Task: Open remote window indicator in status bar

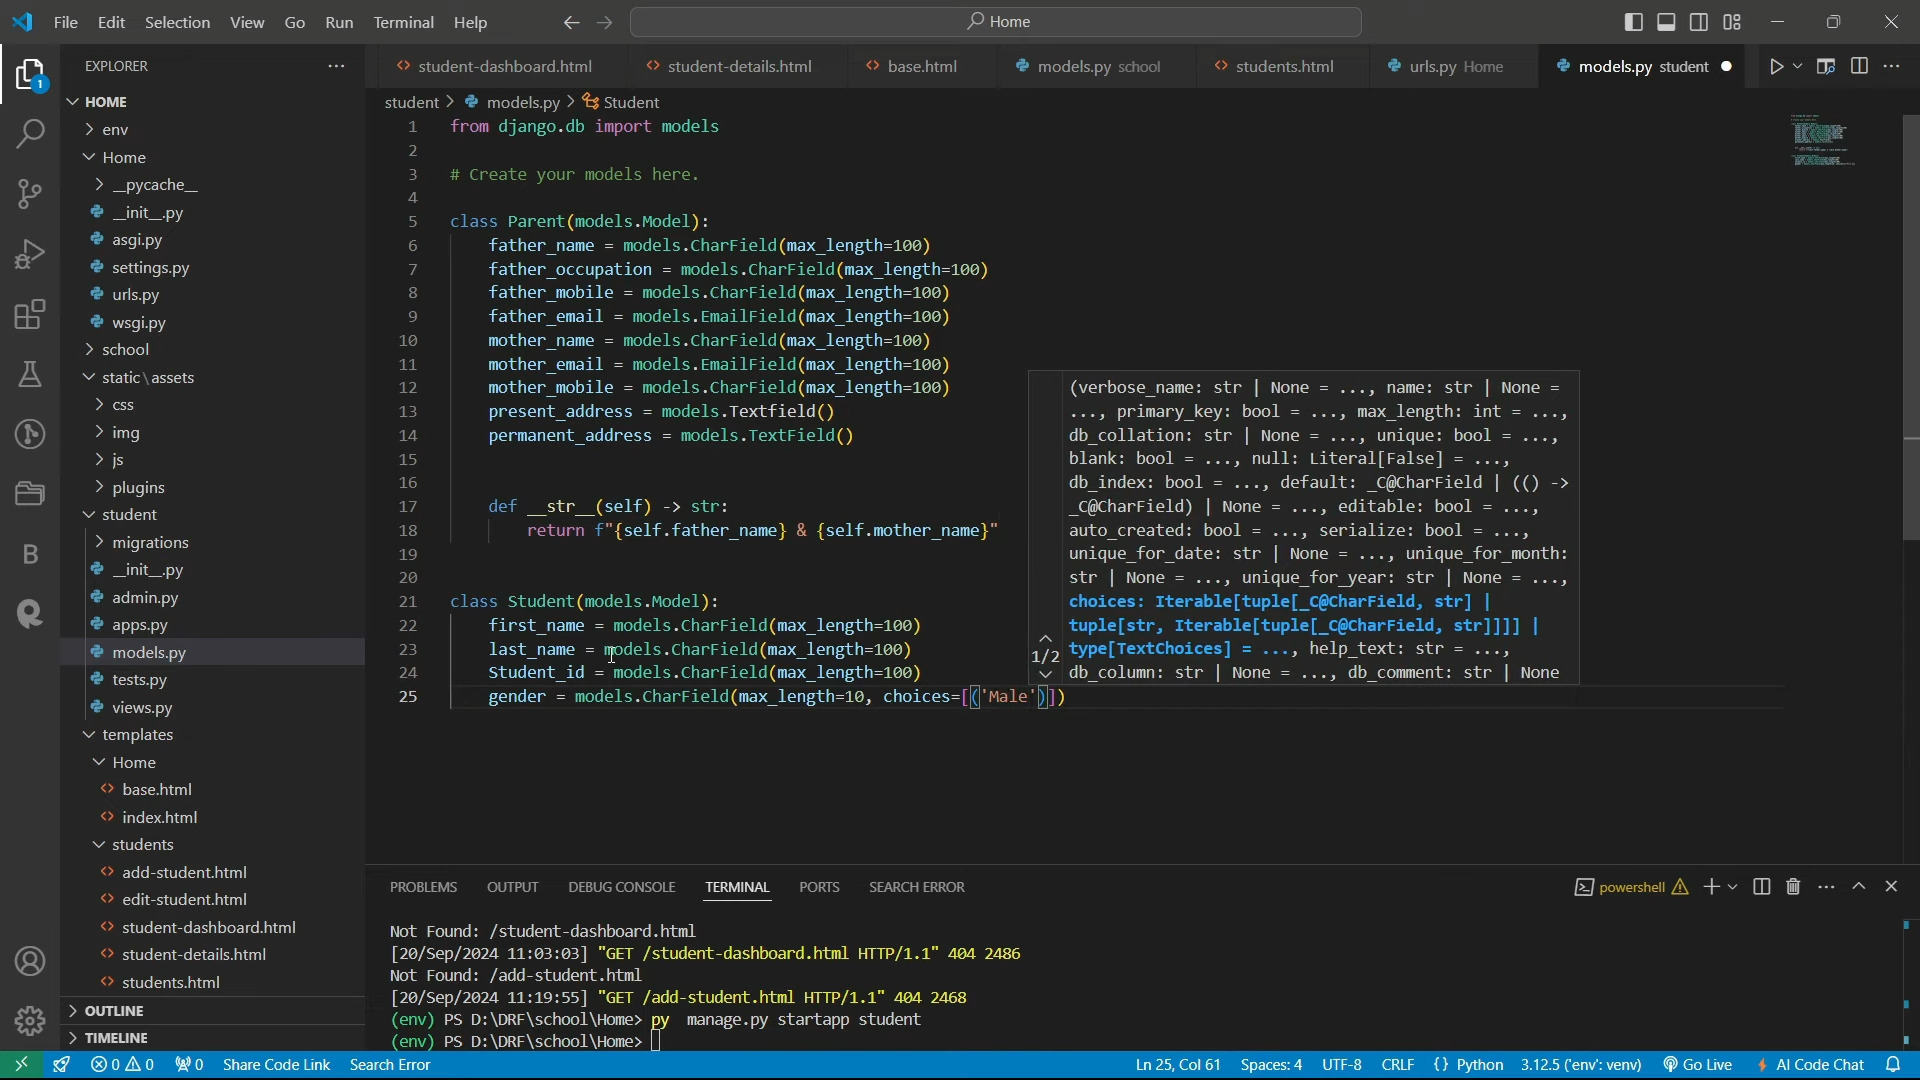Action: coord(21,1065)
